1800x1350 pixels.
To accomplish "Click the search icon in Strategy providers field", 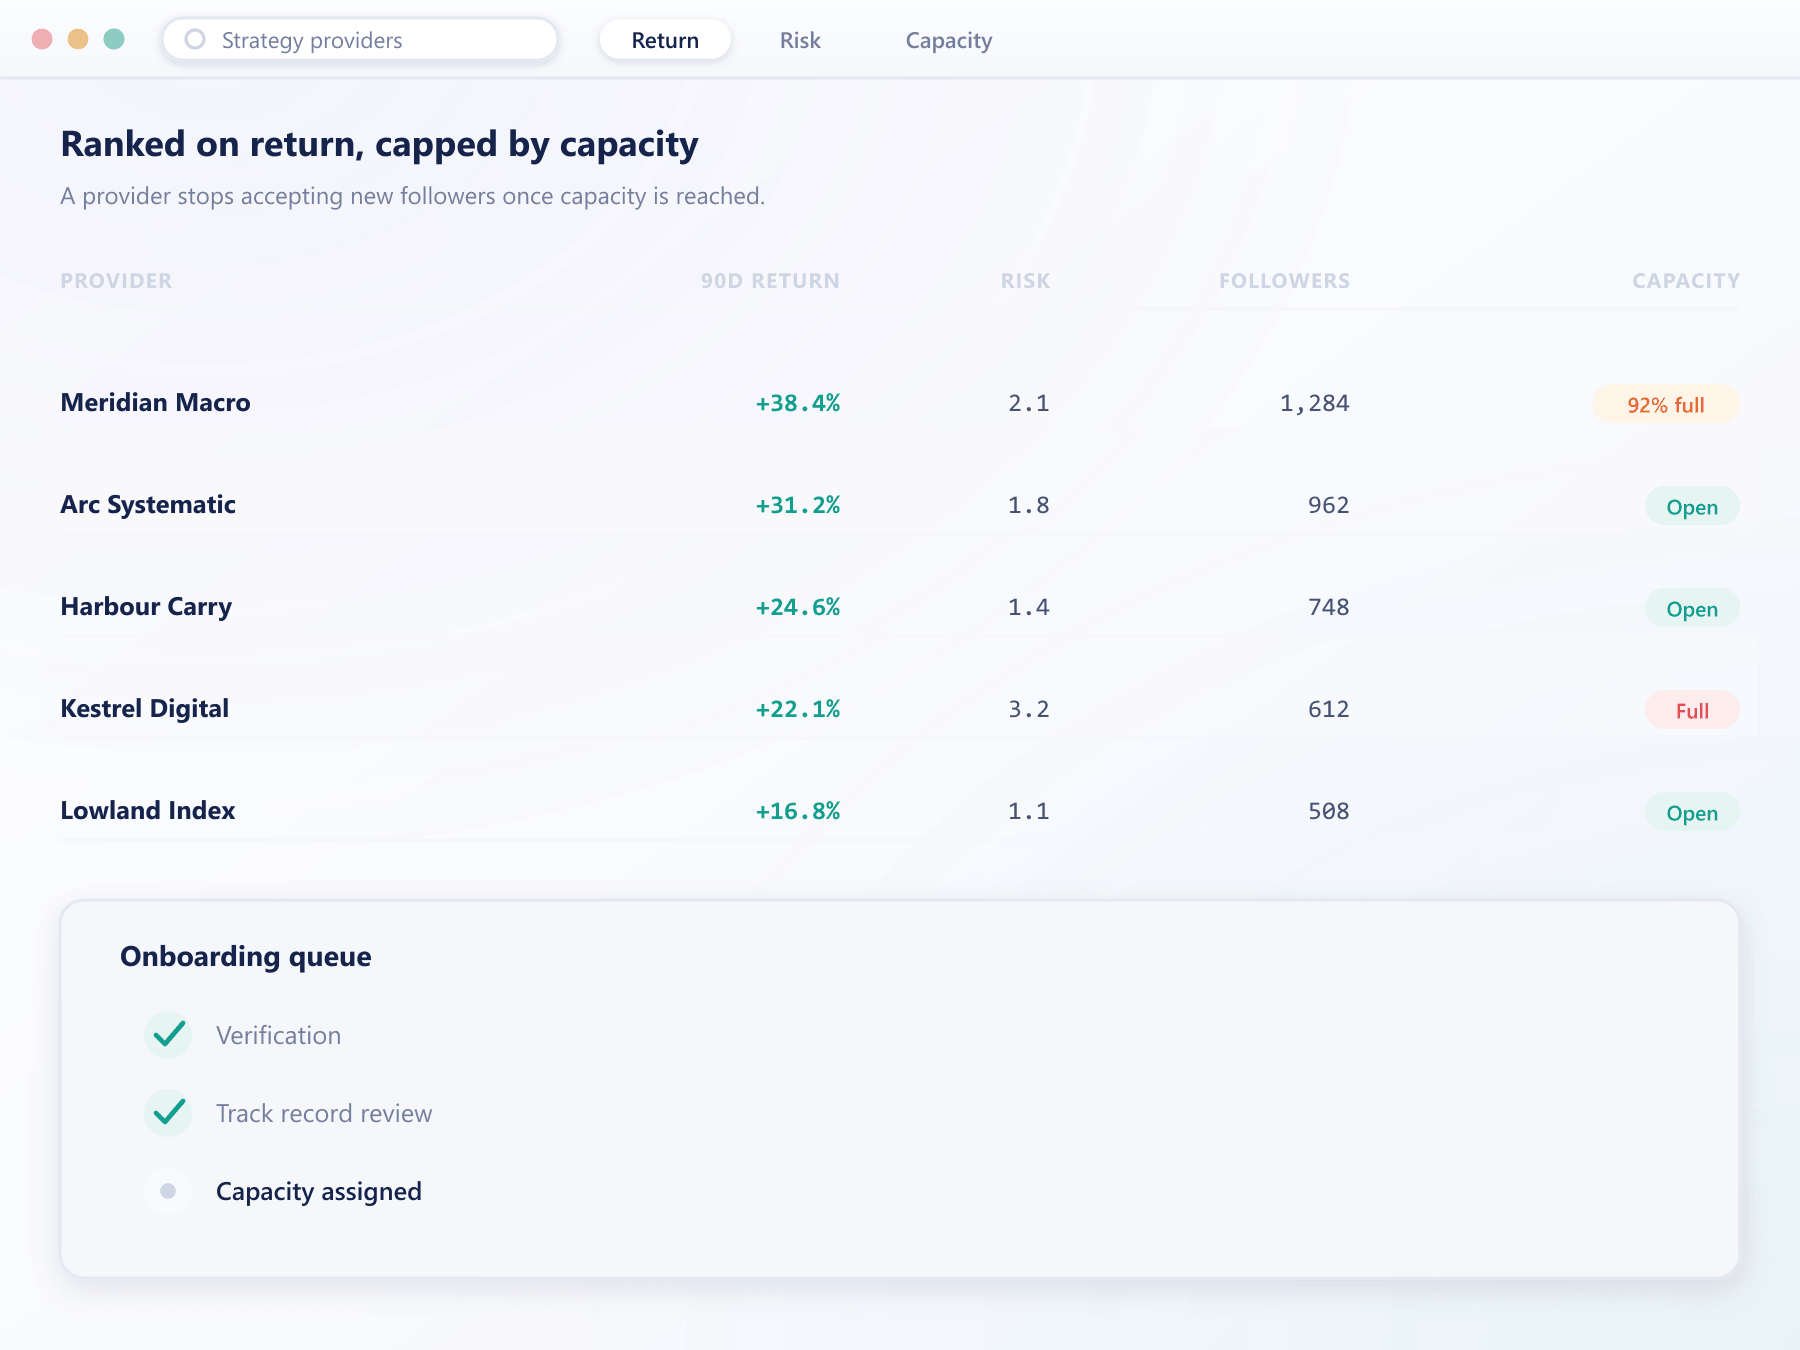I will 195,39.
